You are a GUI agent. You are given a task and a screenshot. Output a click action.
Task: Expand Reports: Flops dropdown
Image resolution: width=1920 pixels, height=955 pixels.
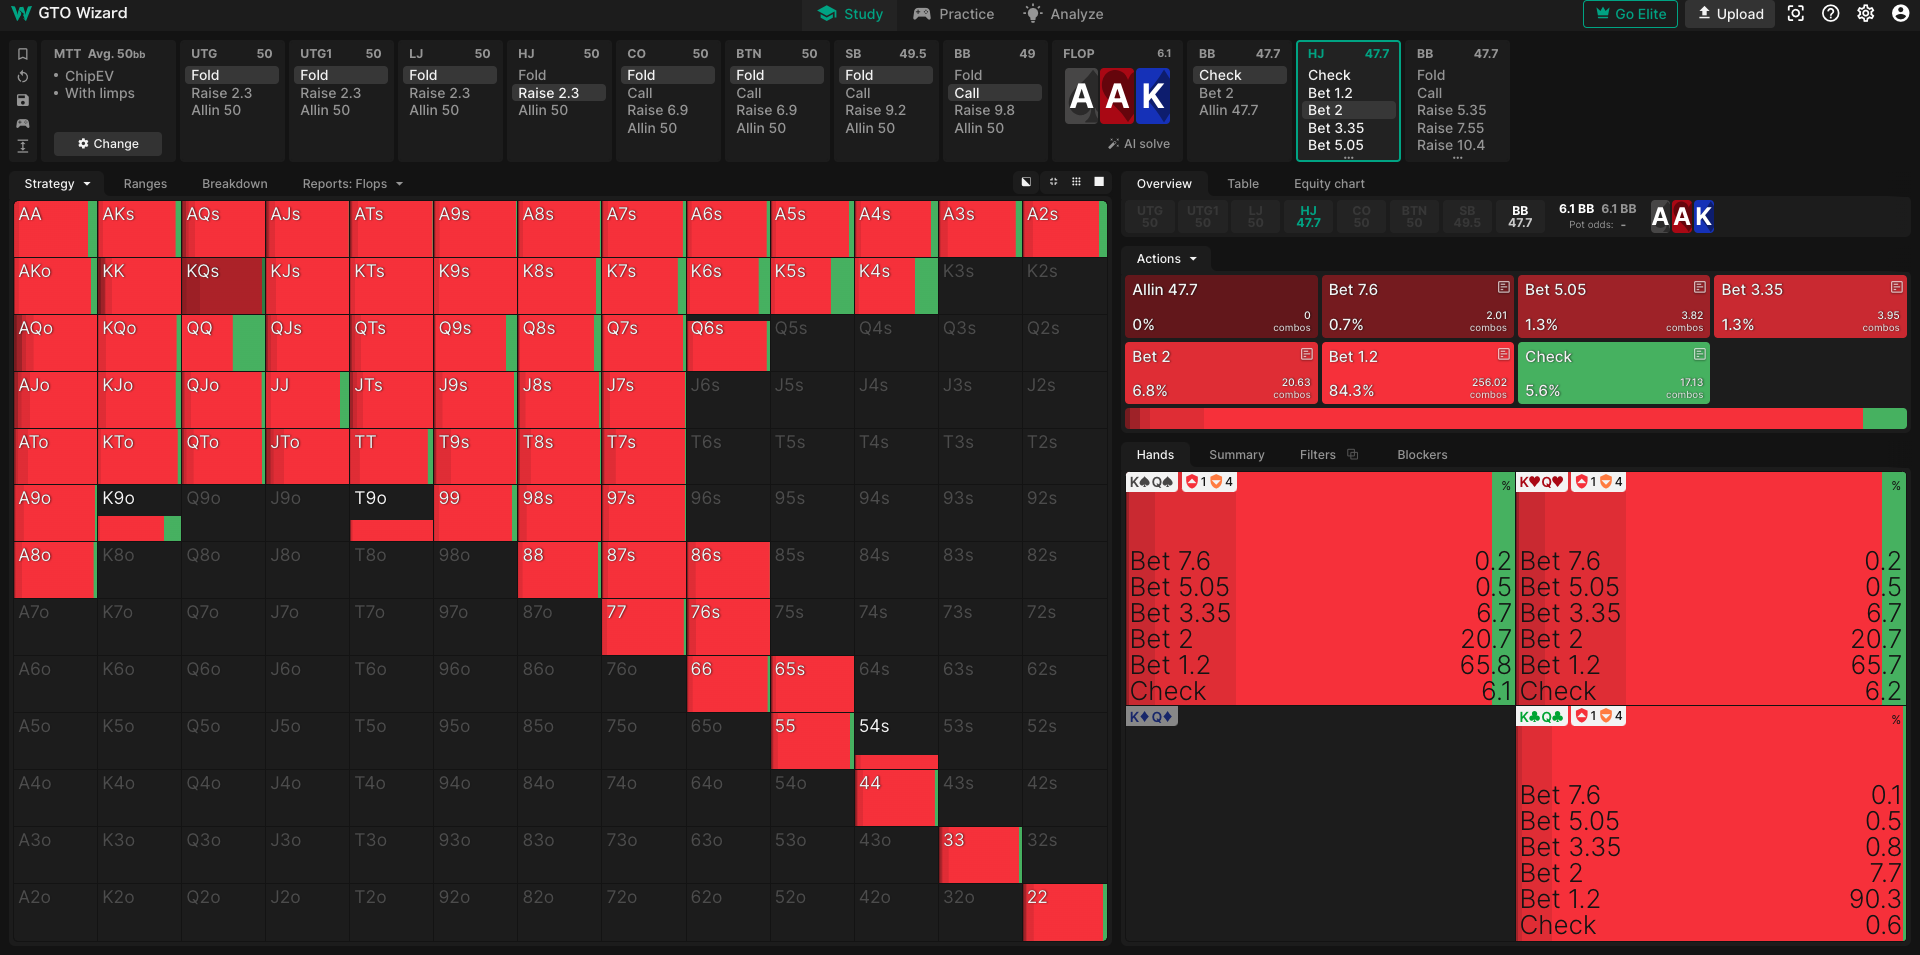point(352,184)
